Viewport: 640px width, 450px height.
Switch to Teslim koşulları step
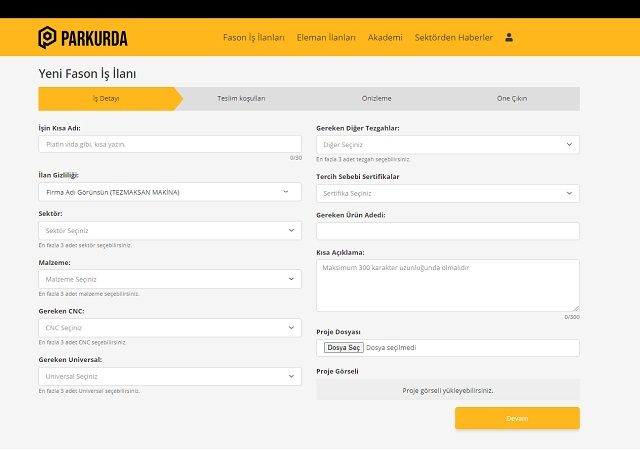(241, 99)
